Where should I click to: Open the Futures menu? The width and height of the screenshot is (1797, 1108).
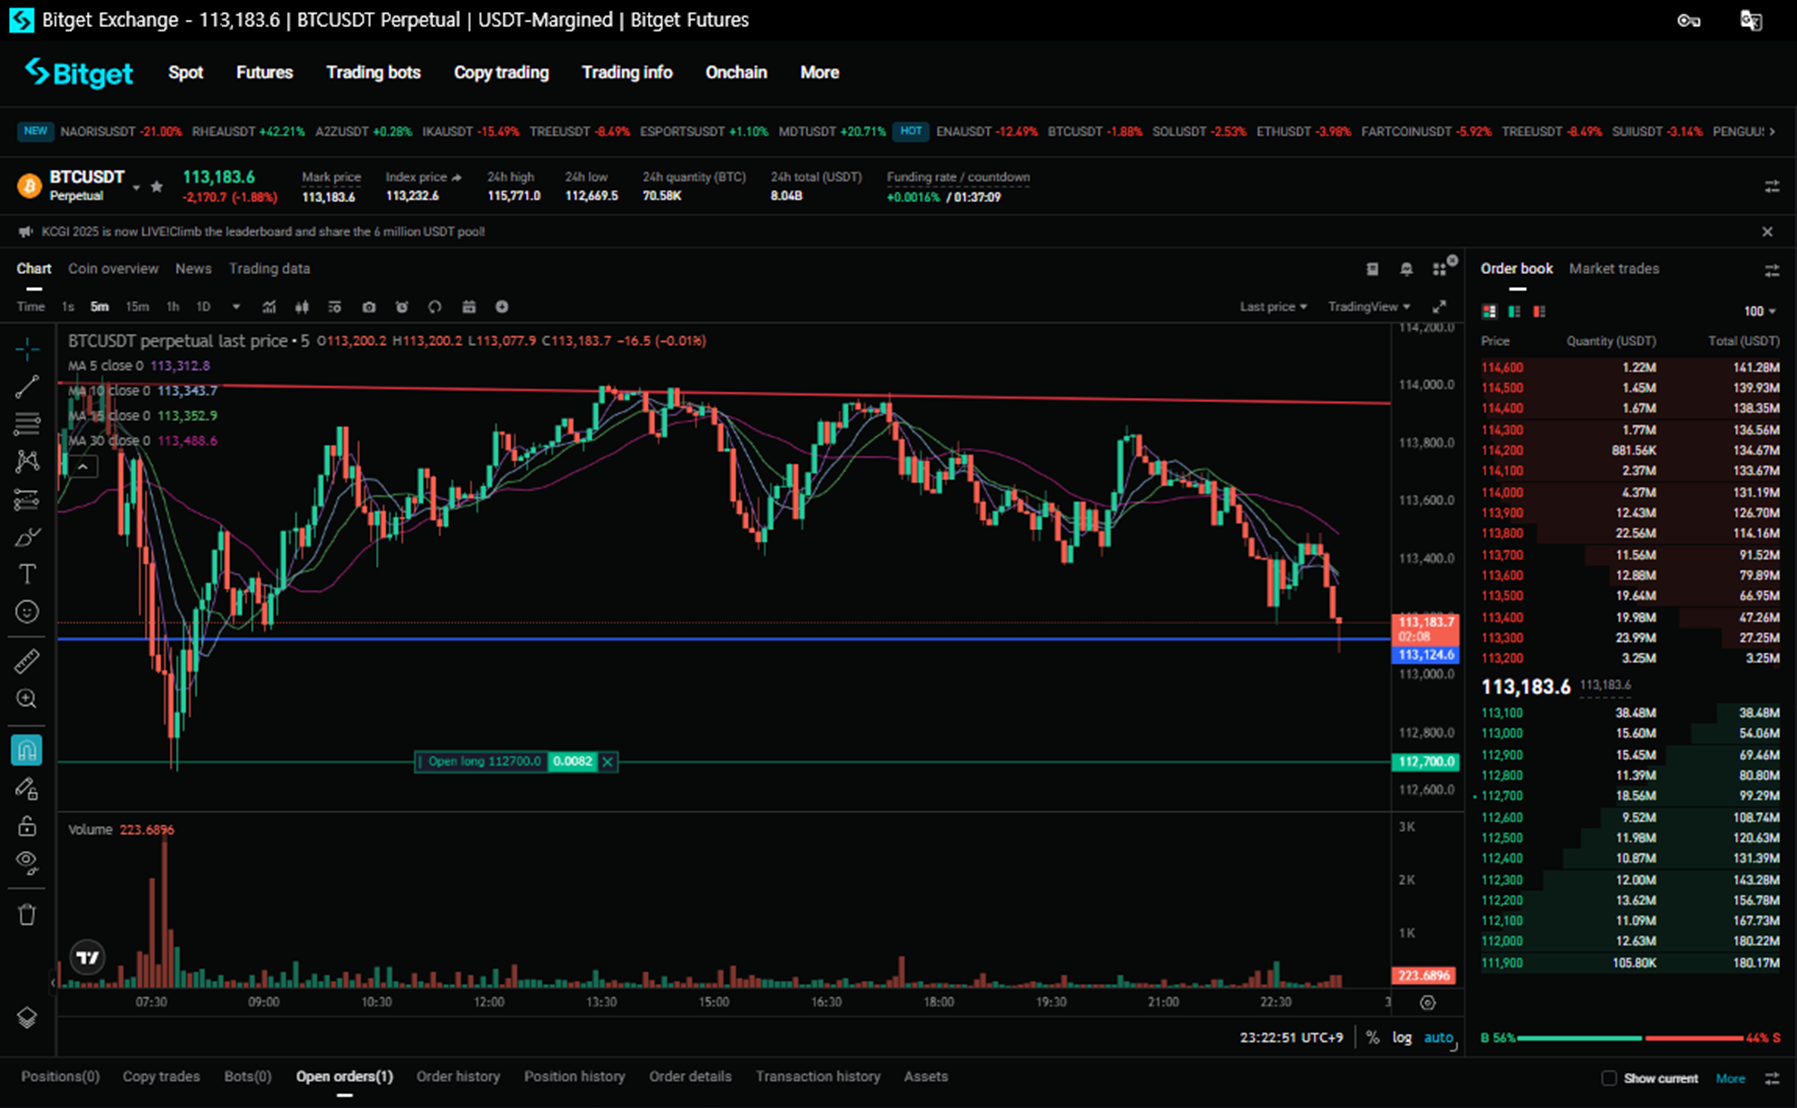(x=264, y=72)
